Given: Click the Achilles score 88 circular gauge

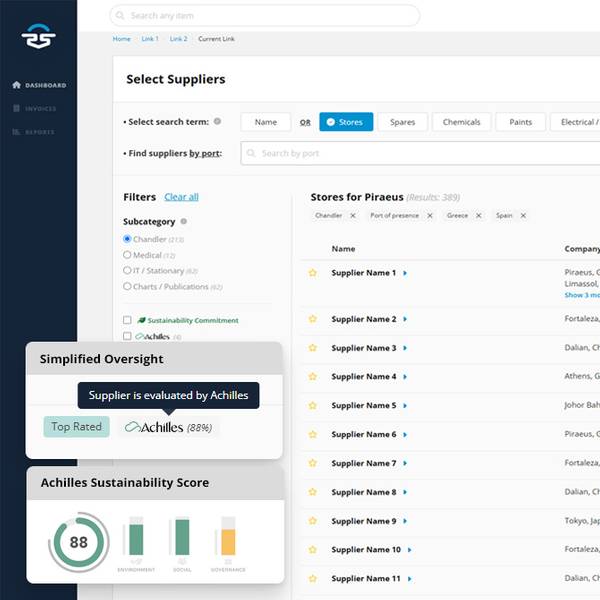Looking at the screenshot, I should (x=78, y=542).
